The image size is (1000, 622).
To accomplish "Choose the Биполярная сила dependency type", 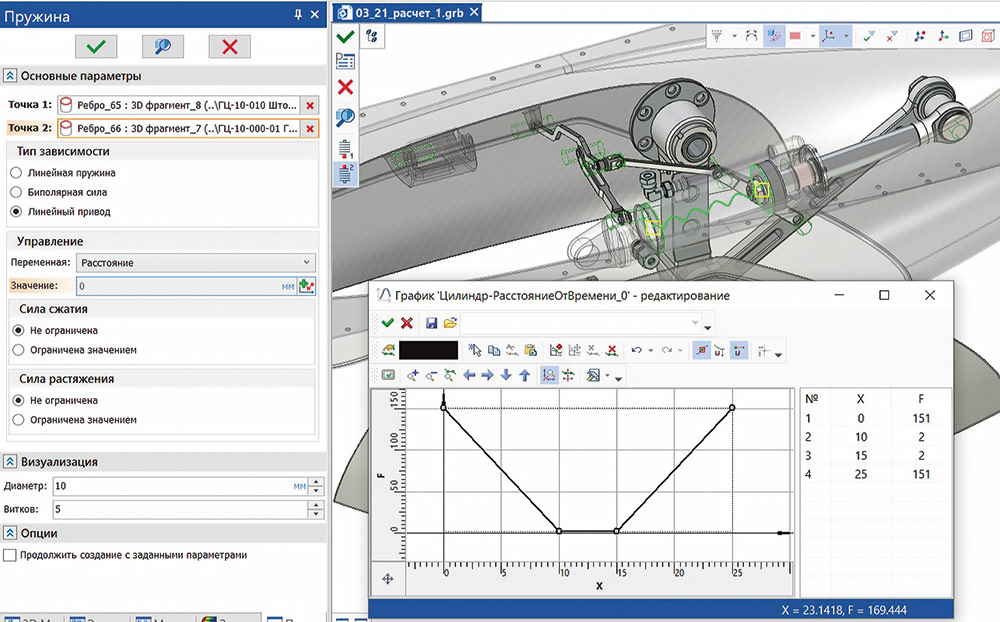I will (16, 192).
